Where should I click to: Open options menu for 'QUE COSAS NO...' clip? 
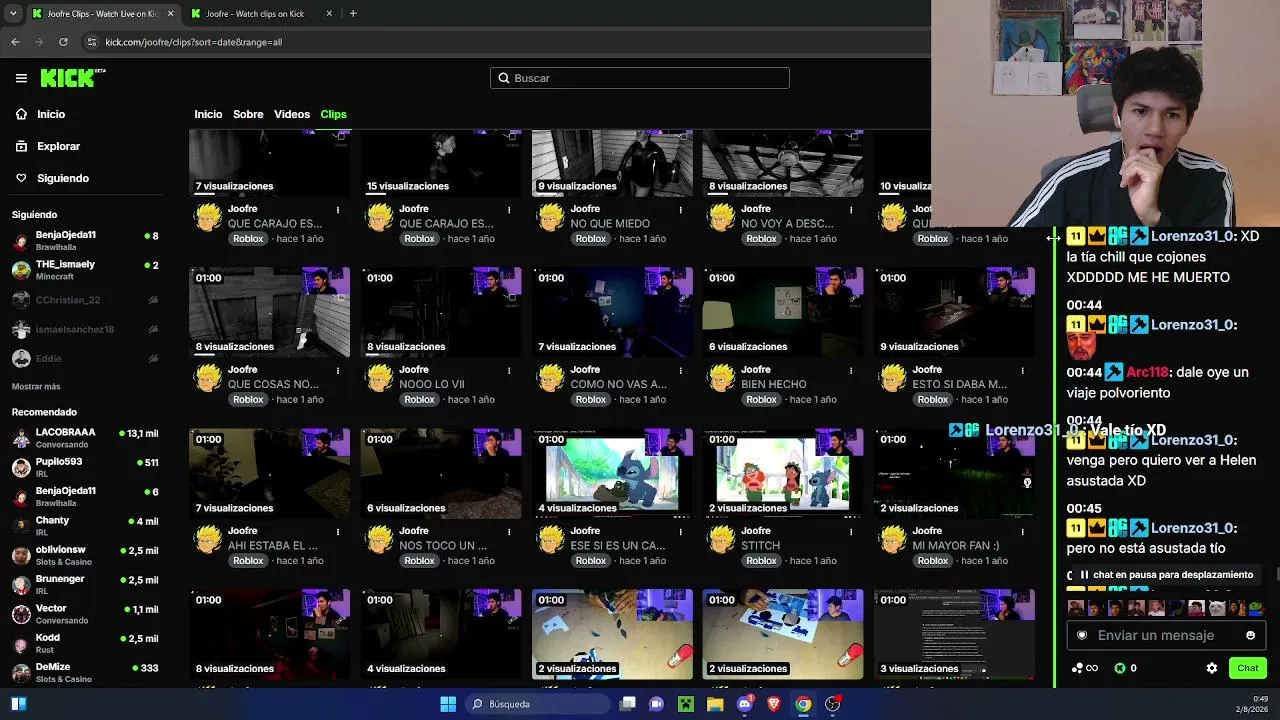click(338, 370)
